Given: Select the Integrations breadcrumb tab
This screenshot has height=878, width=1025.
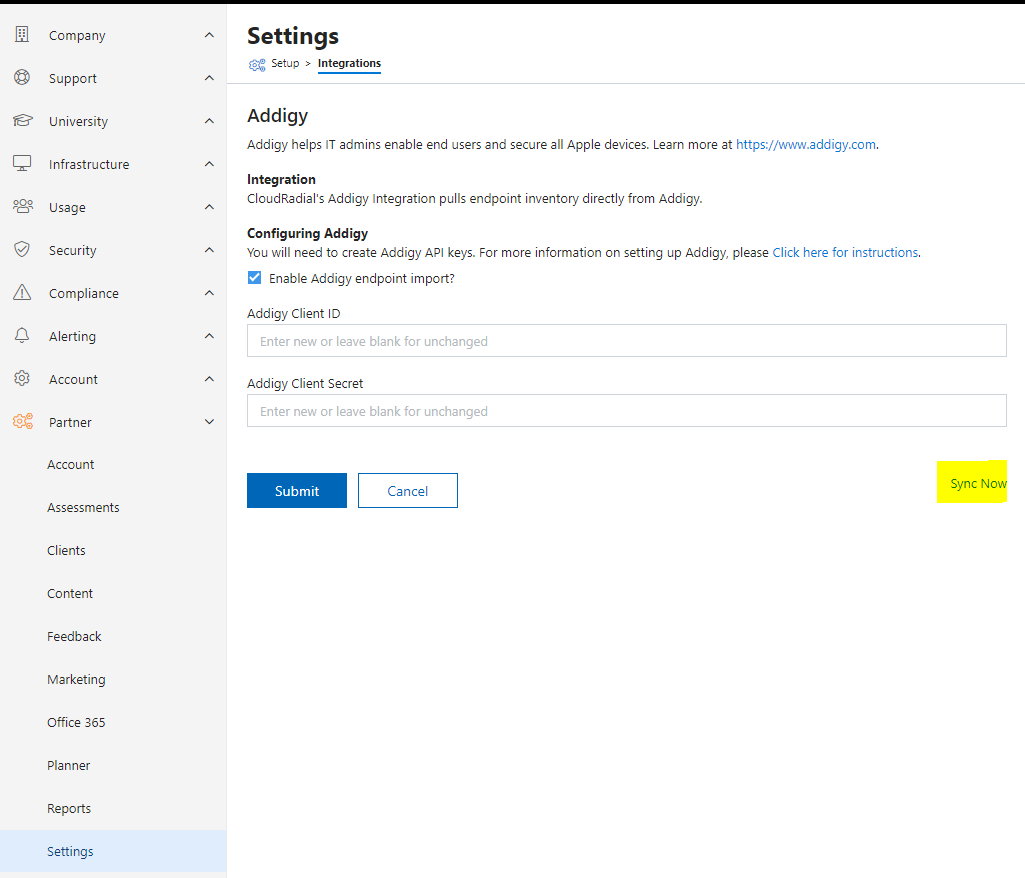Looking at the screenshot, I should 349,63.
